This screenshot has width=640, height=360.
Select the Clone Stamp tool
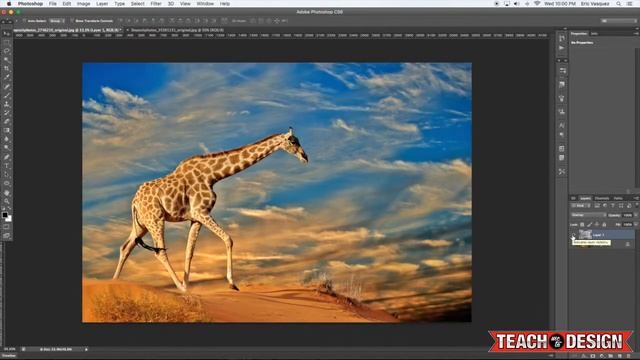tap(6, 104)
